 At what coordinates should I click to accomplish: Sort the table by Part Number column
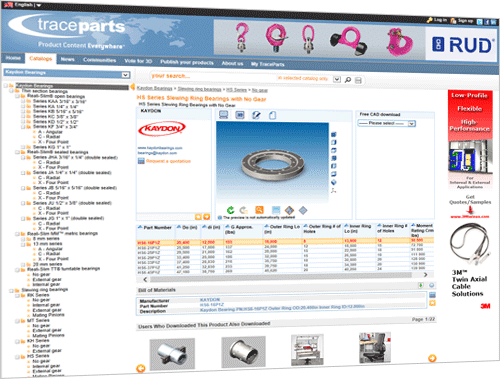click(x=157, y=228)
